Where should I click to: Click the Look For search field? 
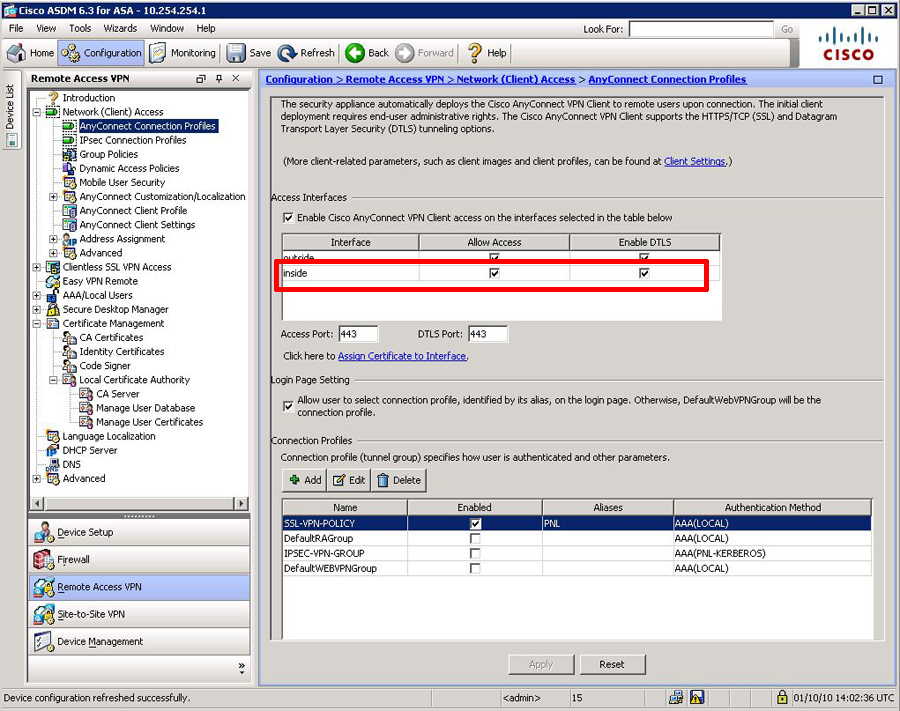[701, 29]
